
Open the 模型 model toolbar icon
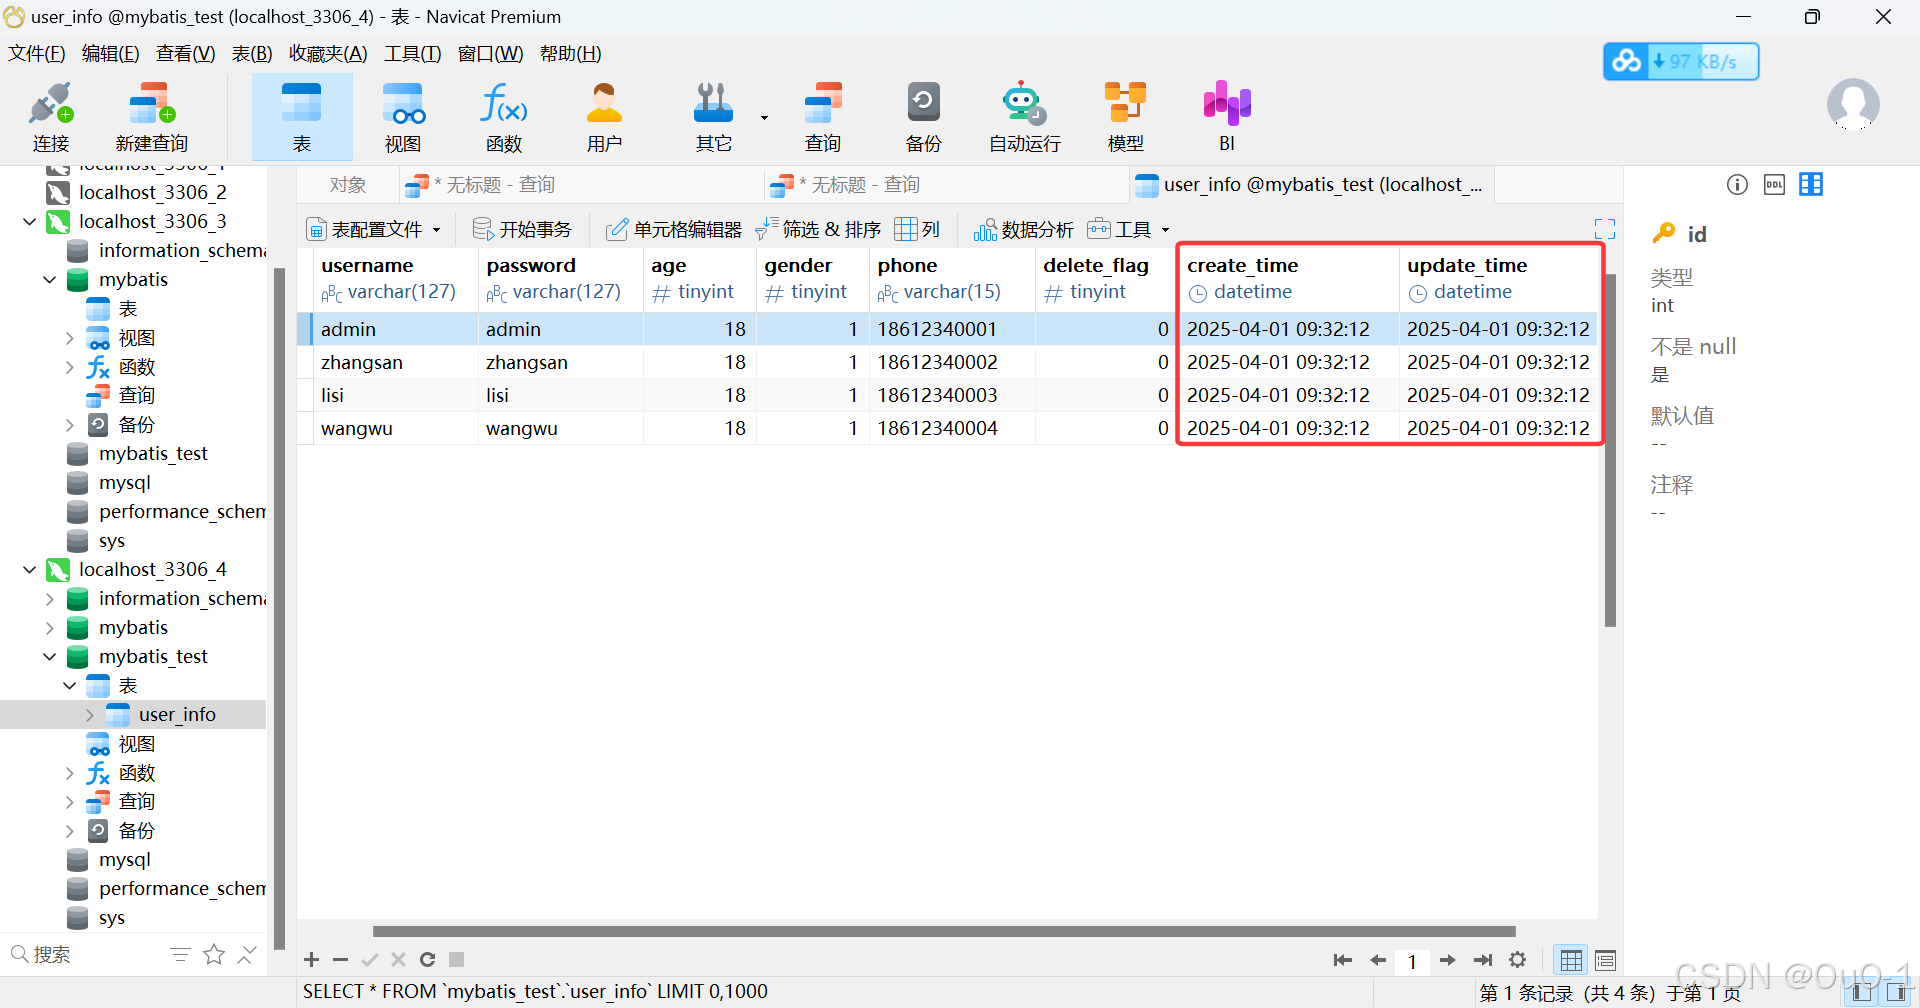1125,117
